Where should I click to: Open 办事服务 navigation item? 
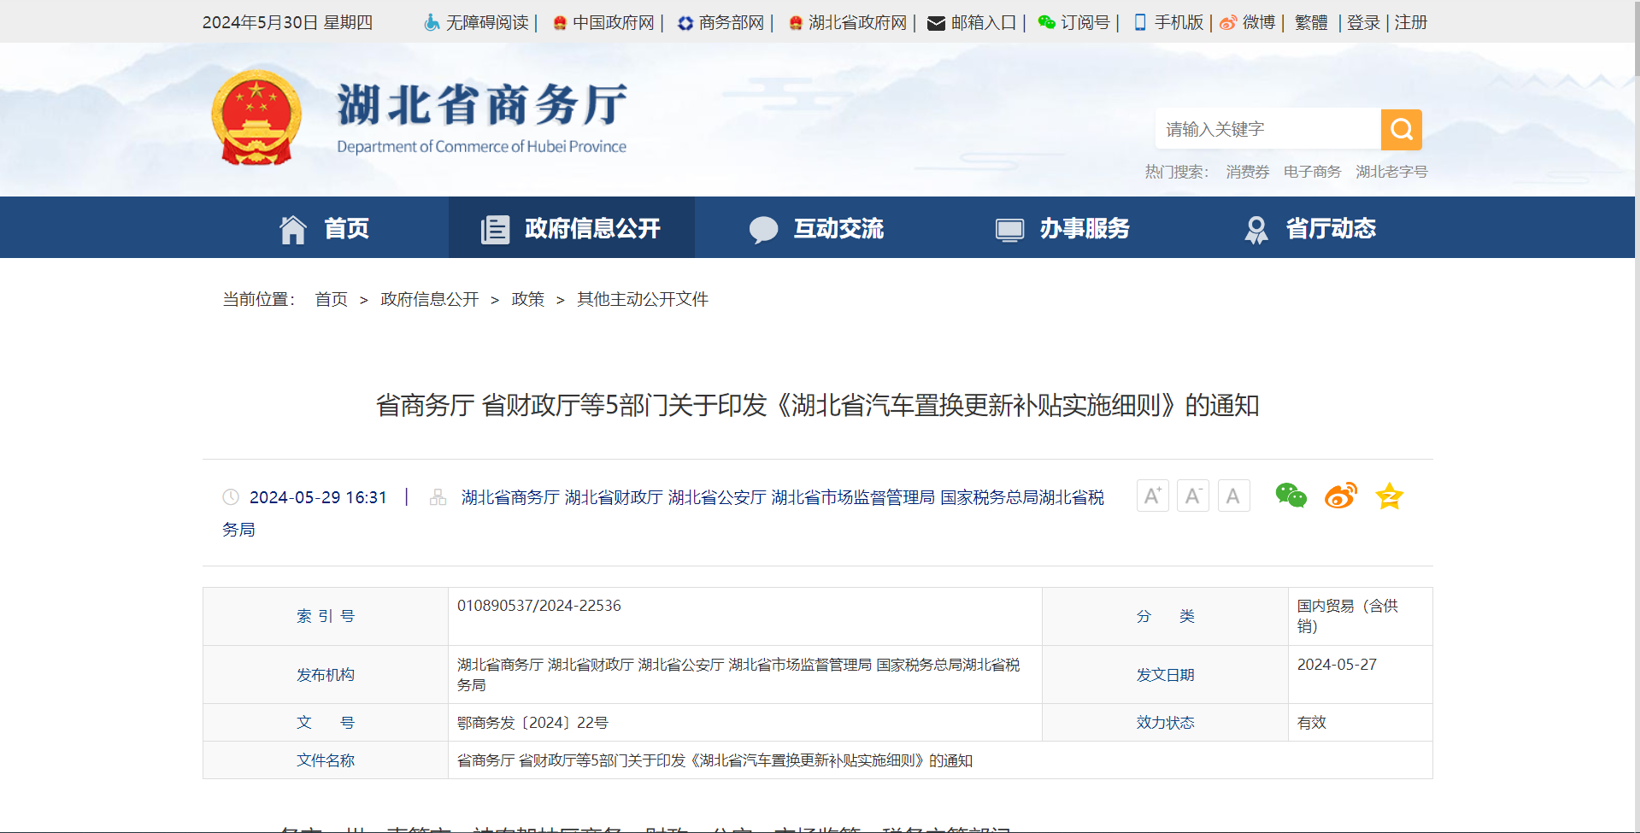pyautogui.click(x=1063, y=229)
